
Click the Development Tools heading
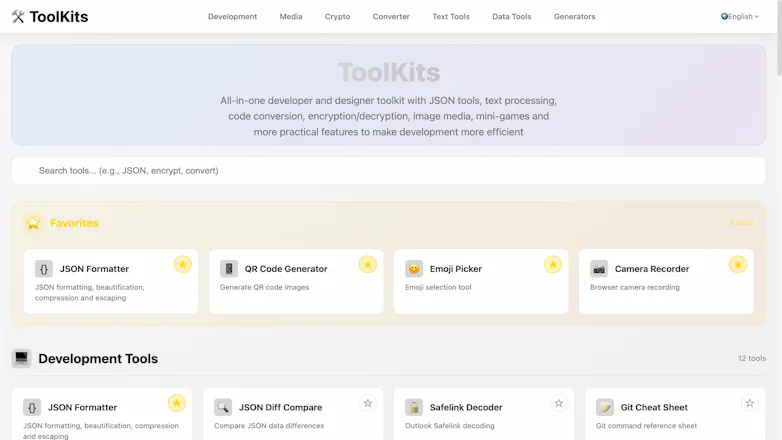[x=98, y=359]
